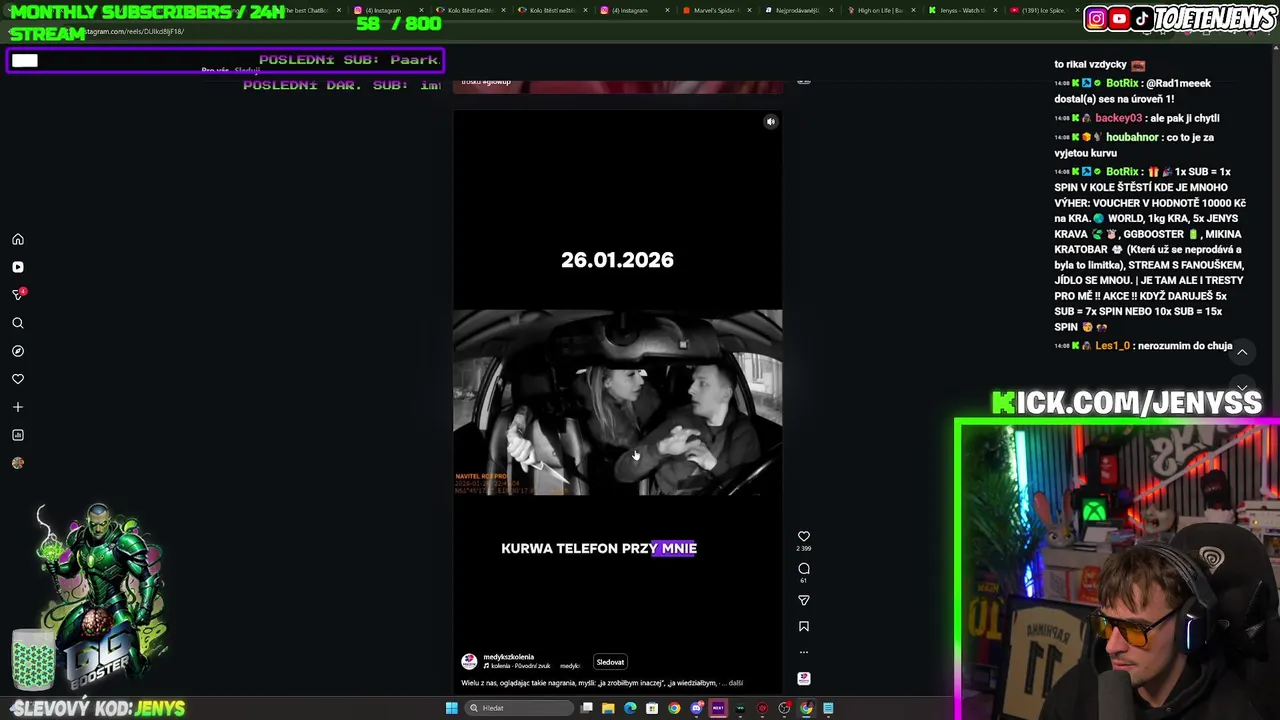Click username 'backey03' in chat
This screenshot has height=720, width=1280.
(x=1118, y=118)
